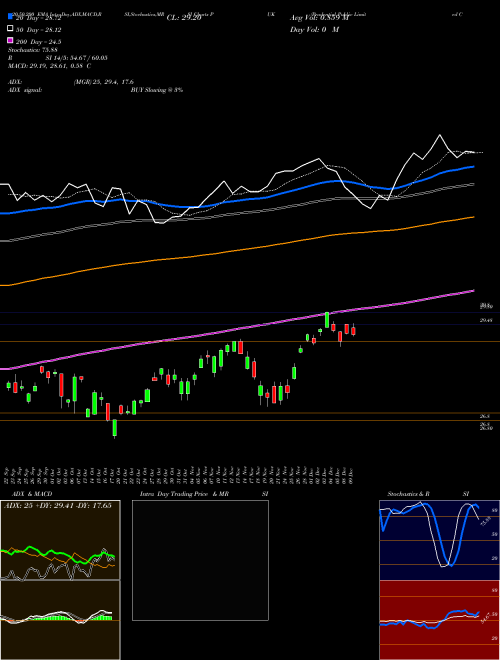The height and width of the screenshot is (660, 500).
Task: Select the 'Stochastics: 73.88' reading
Action: click(32, 50)
